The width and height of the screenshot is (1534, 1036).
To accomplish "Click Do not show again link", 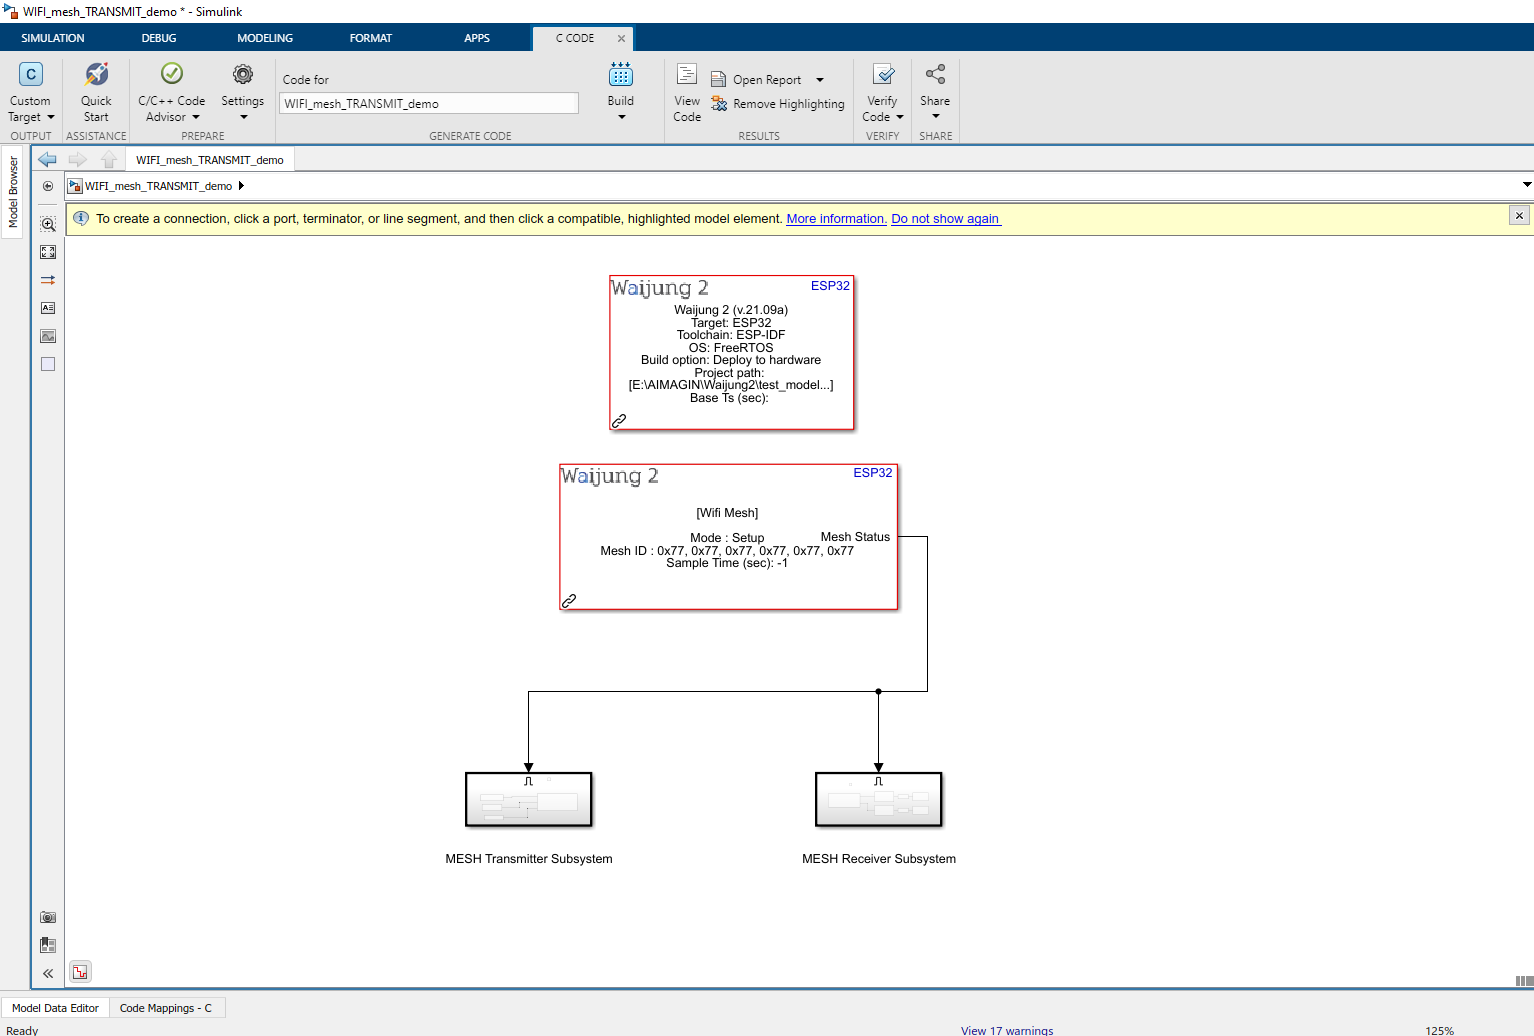I will (x=945, y=219).
